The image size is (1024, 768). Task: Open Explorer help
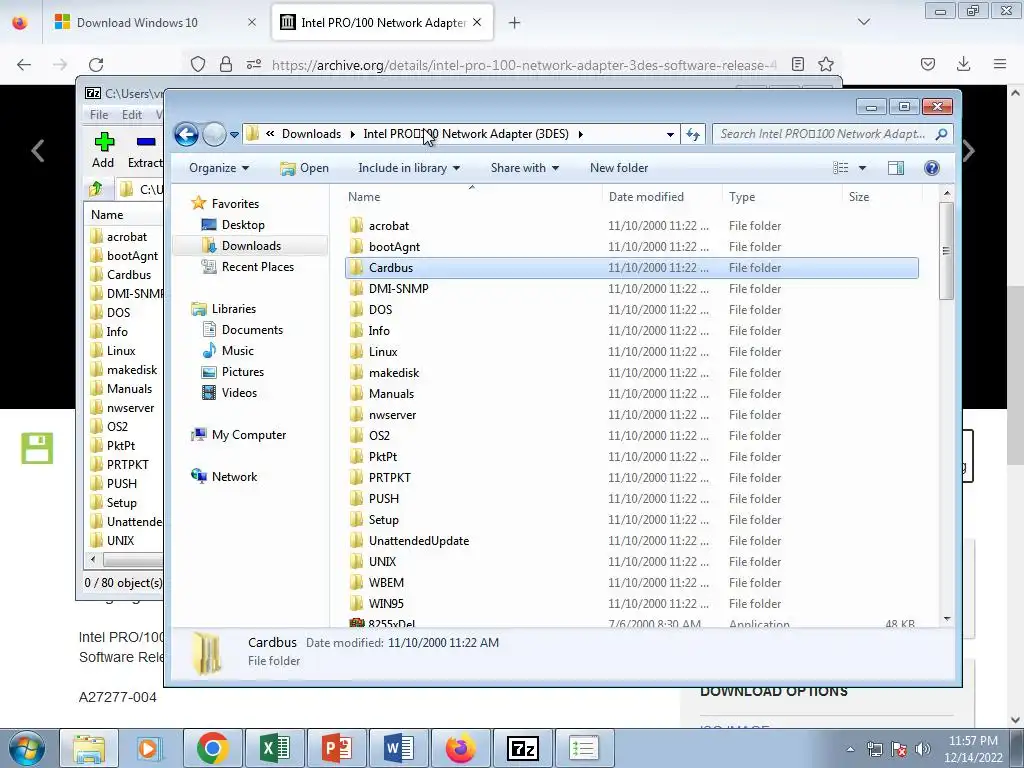(932, 168)
